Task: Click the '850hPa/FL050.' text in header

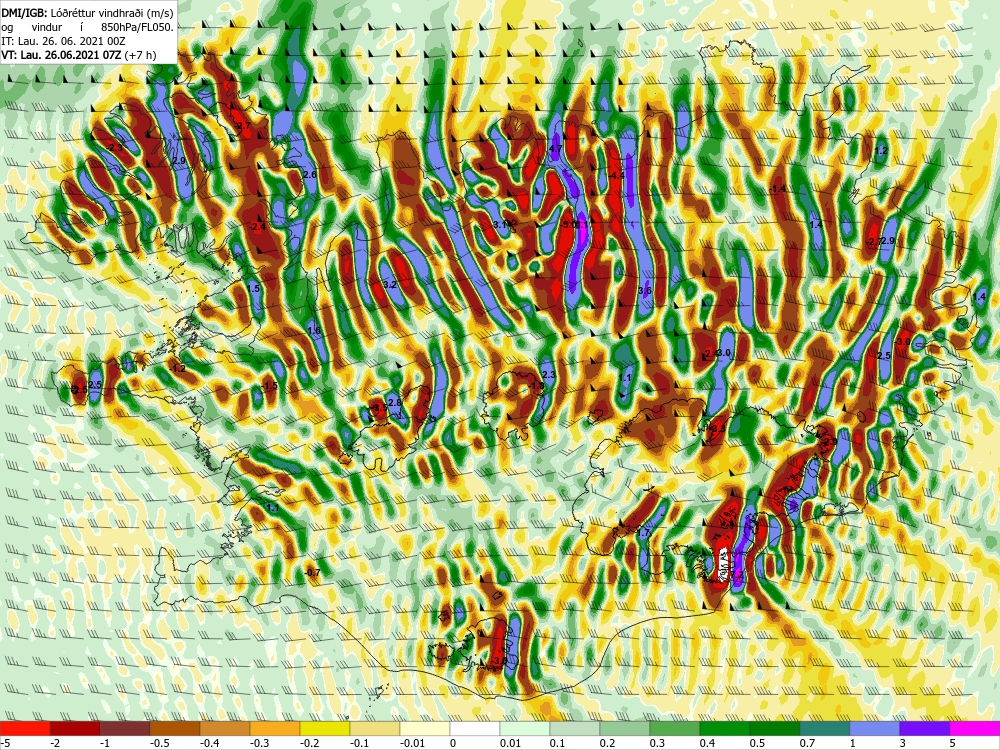Action: (x=137, y=27)
